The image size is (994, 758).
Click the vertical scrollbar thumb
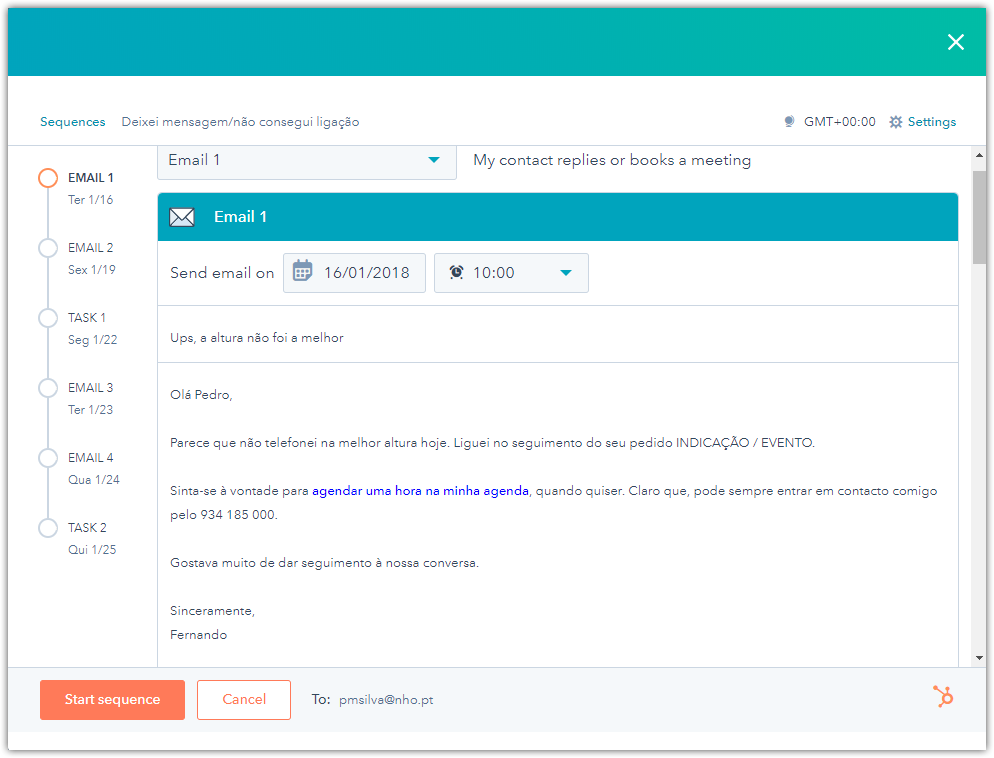980,217
